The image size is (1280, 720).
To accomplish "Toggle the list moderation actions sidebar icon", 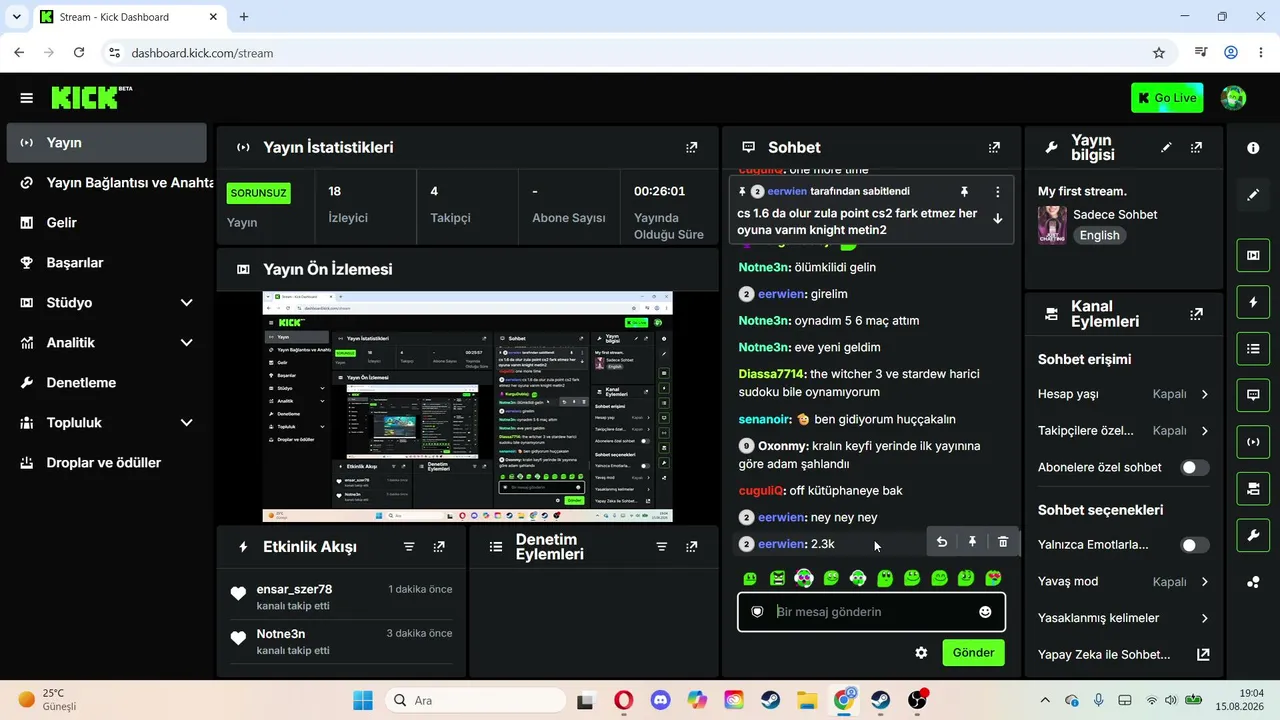I will point(1253,349).
